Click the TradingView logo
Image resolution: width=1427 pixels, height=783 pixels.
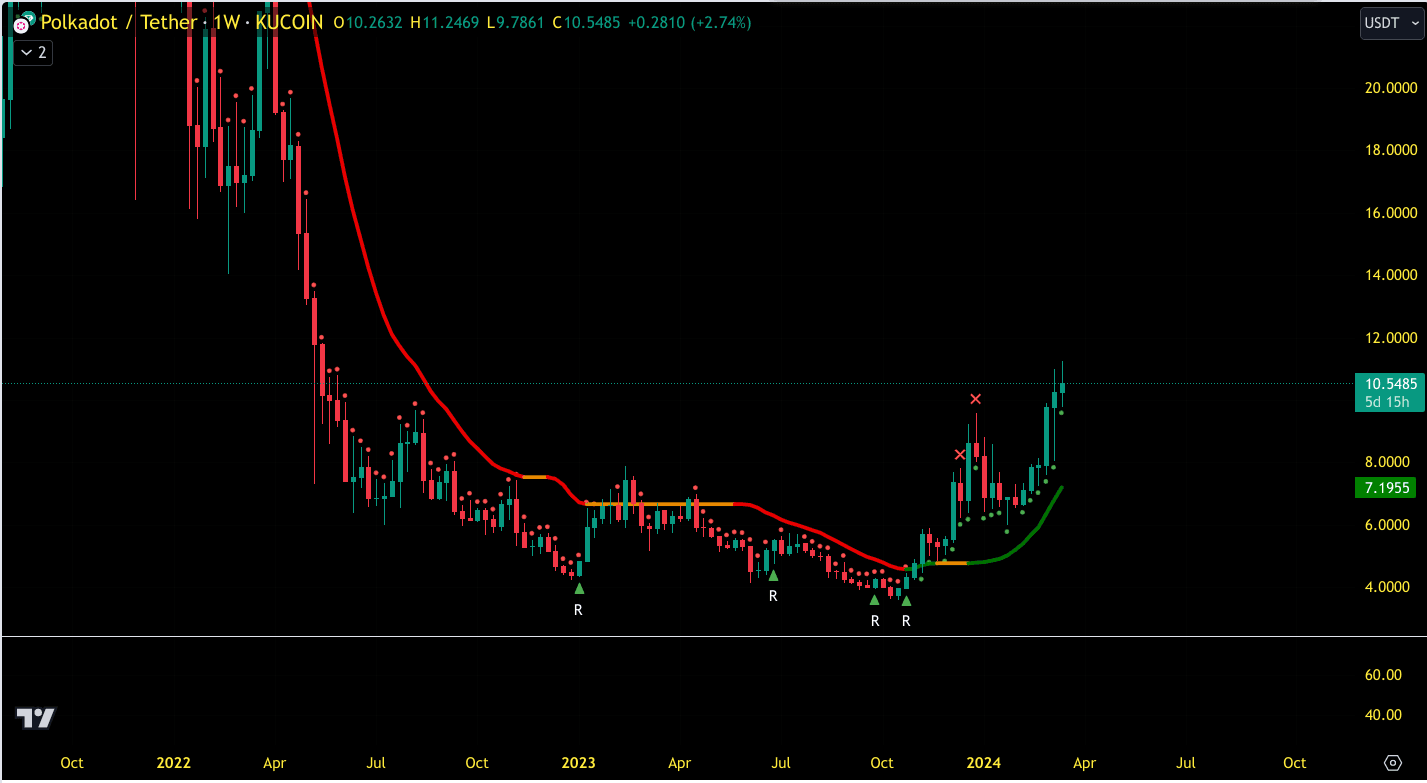pyautogui.click(x=36, y=717)
